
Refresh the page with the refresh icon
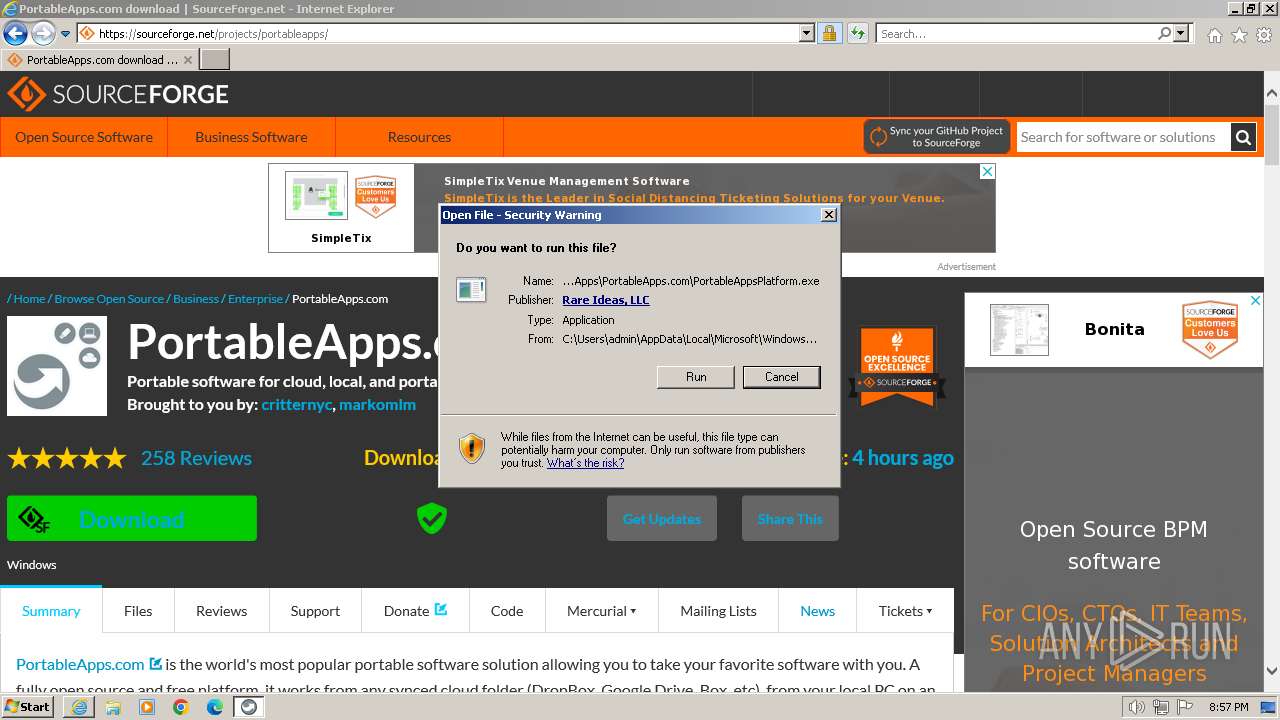pyautogui.click(x=857, y=34)
